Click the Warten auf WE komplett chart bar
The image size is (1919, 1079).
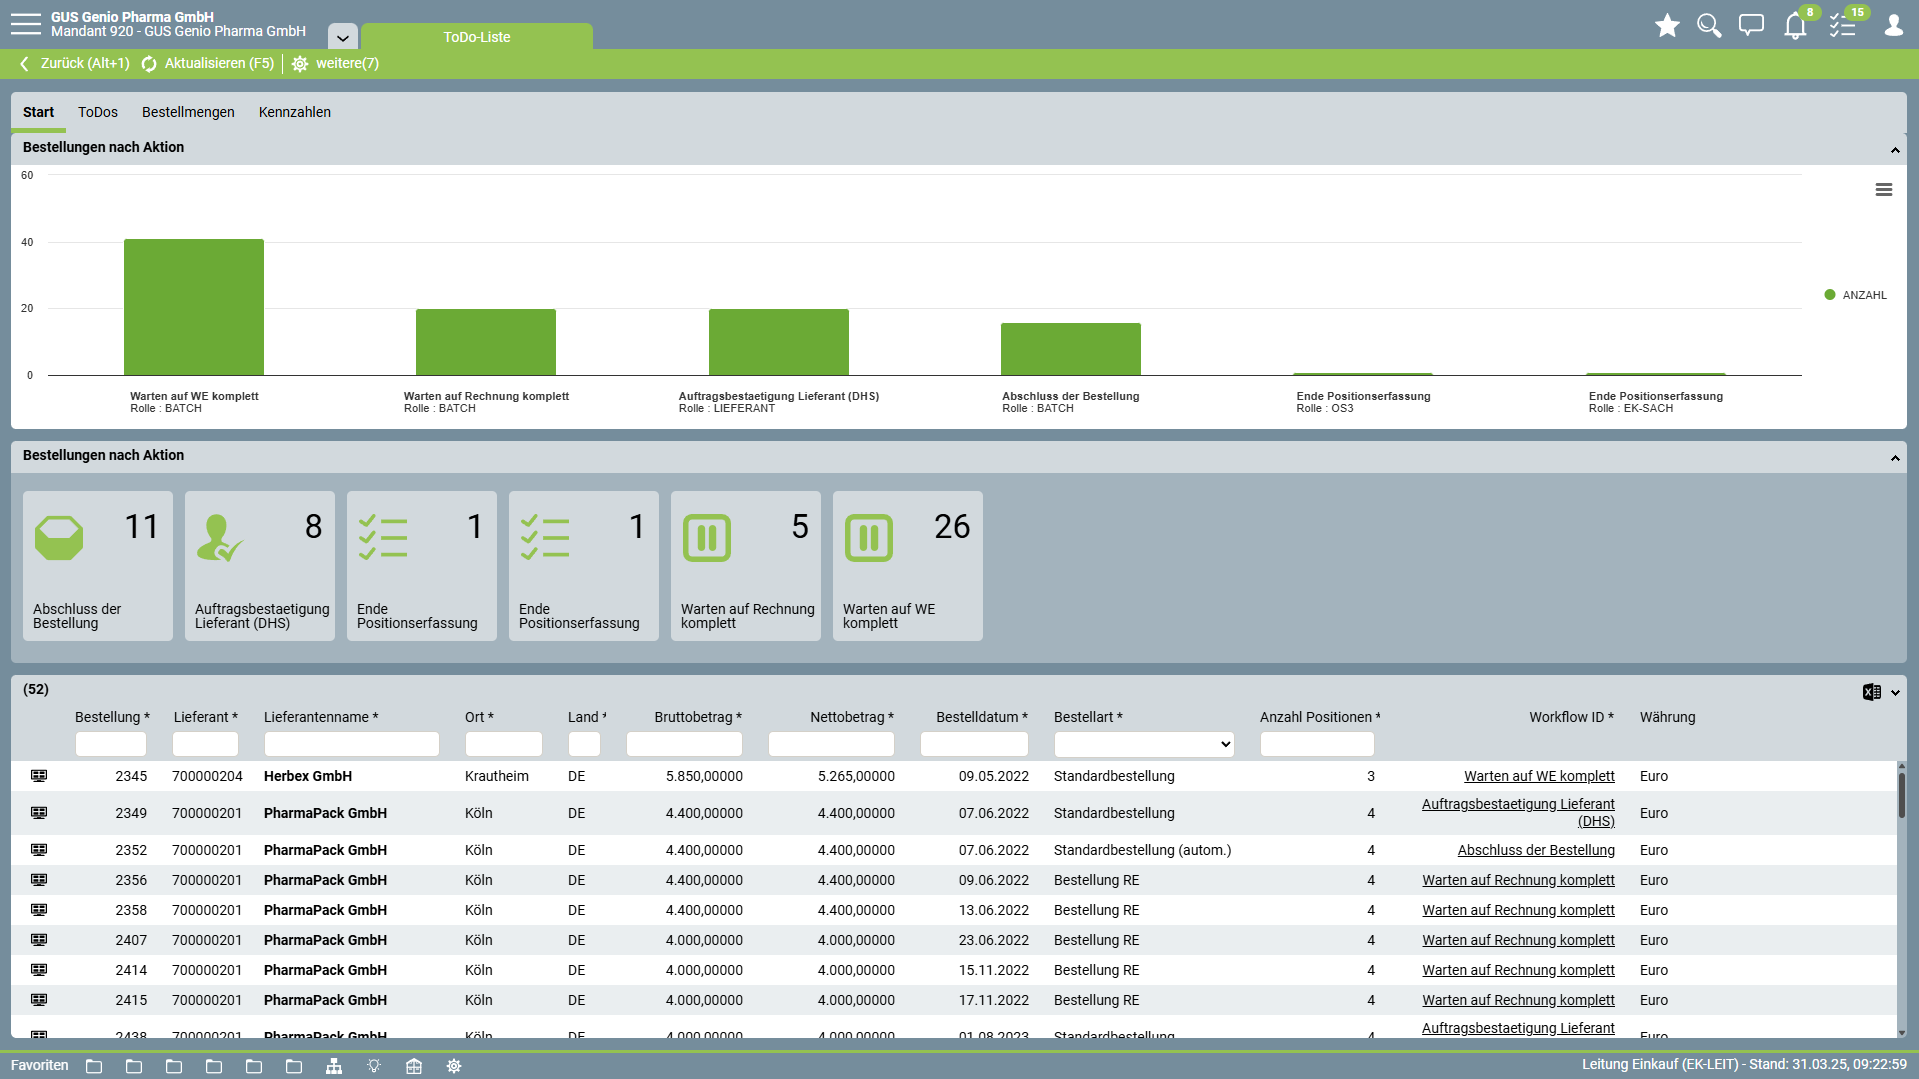point(194,307)
